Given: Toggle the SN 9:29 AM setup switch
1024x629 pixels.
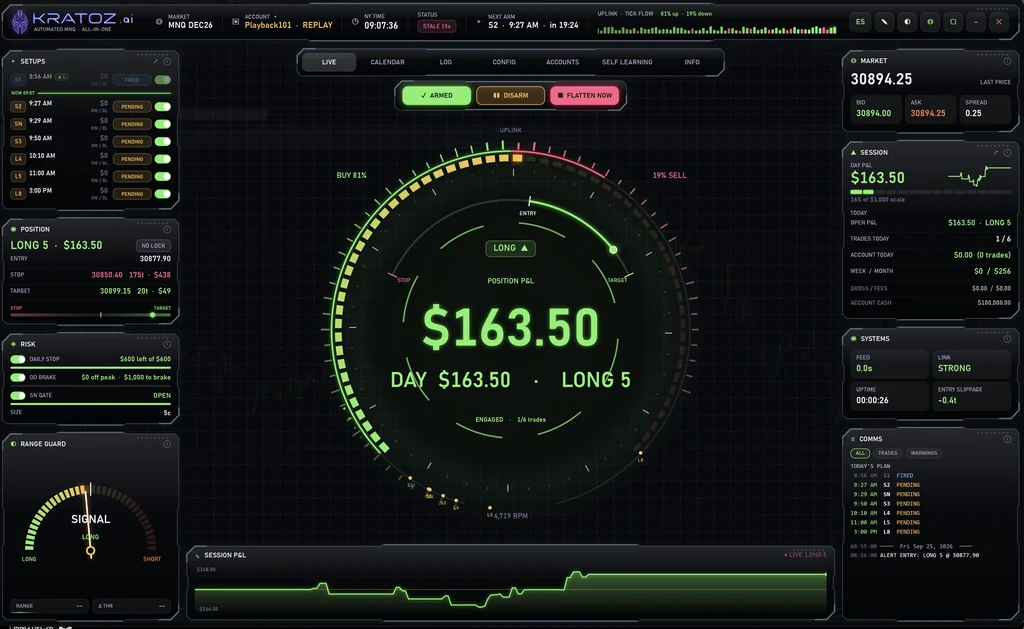Looking at the screenshot, I should 163,124.
